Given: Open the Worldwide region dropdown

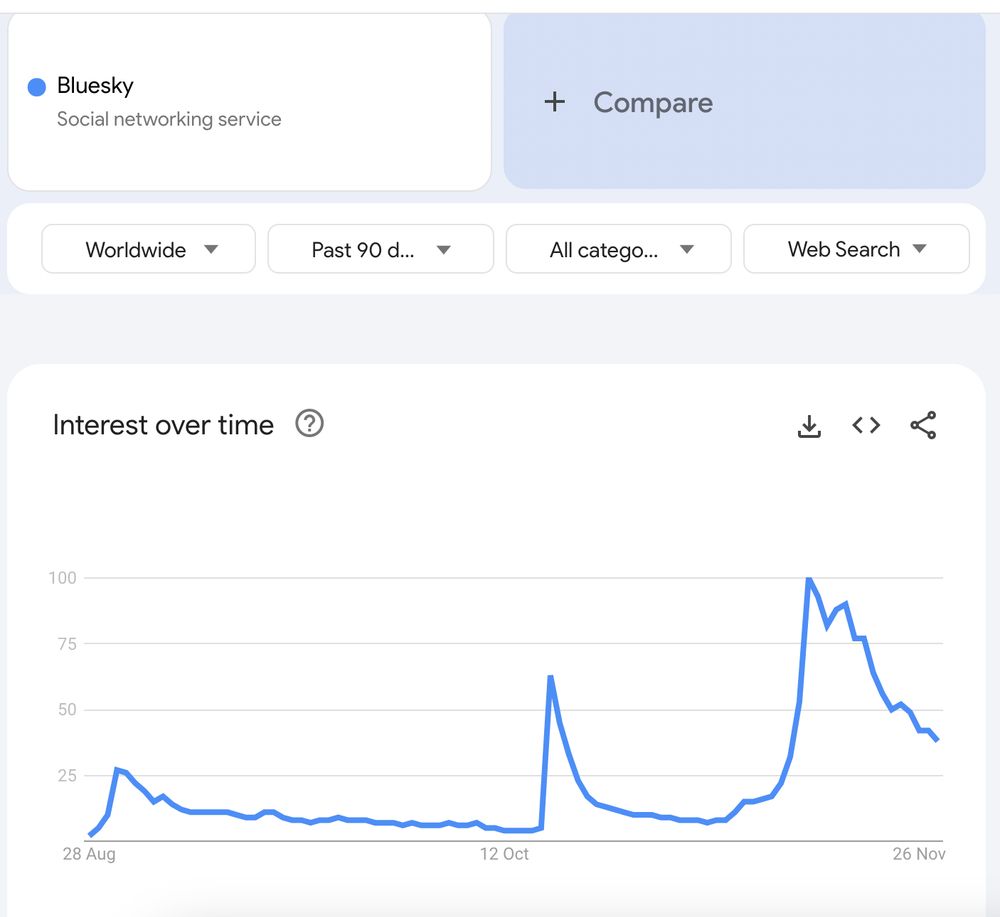Looking at the screenshot, I should [x=148, y=249].
